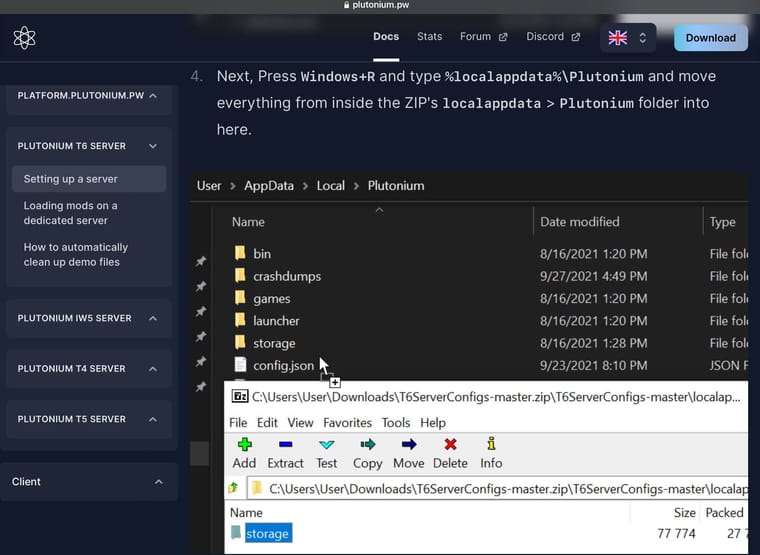Click the external link icon beside Discord

click(x=575, y=37)
